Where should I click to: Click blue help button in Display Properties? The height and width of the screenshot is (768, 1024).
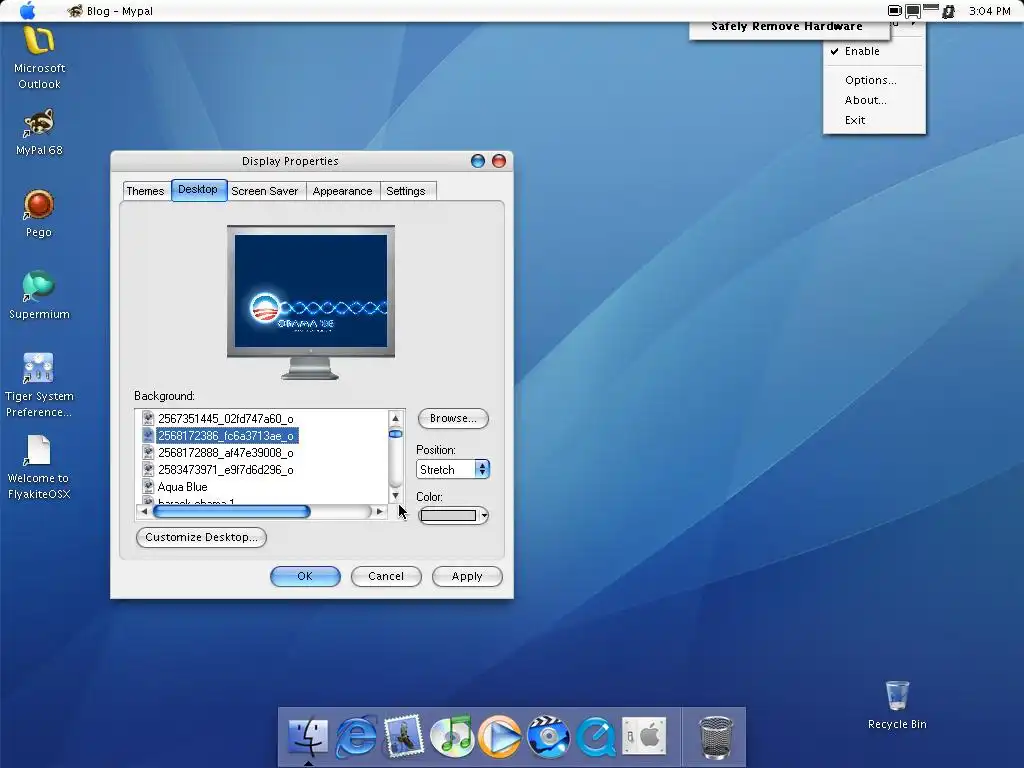pos(477,161)
